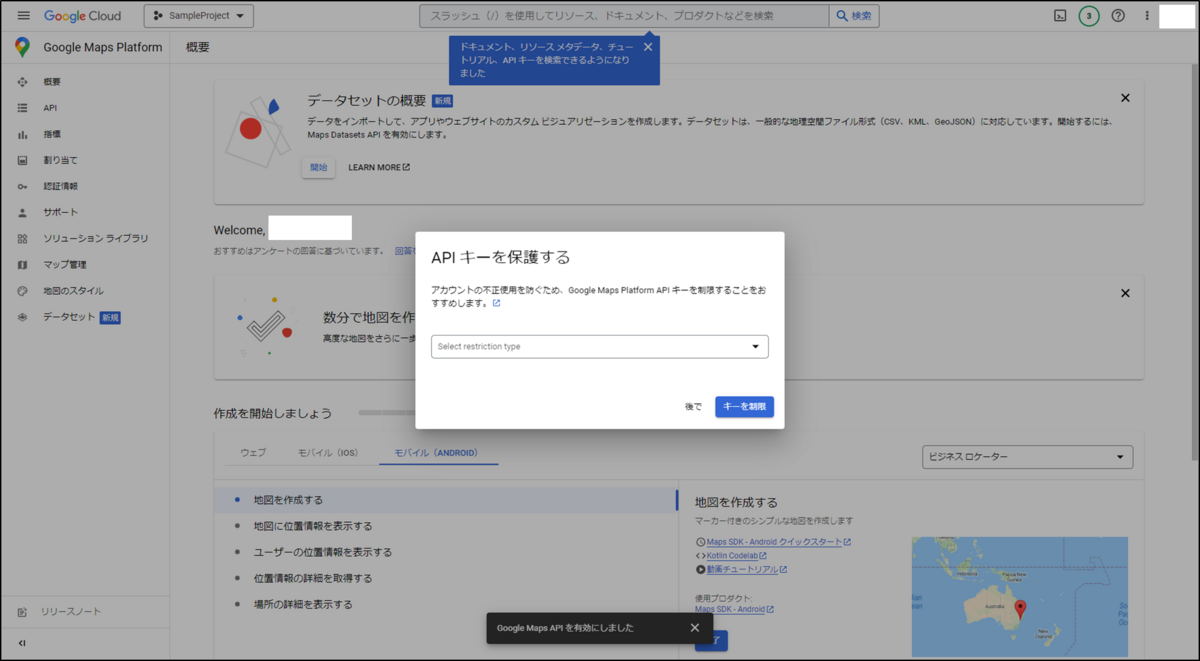1200x661 pixels.
Task: Click the dropdown arrow in restriction field
Action: 756,347
